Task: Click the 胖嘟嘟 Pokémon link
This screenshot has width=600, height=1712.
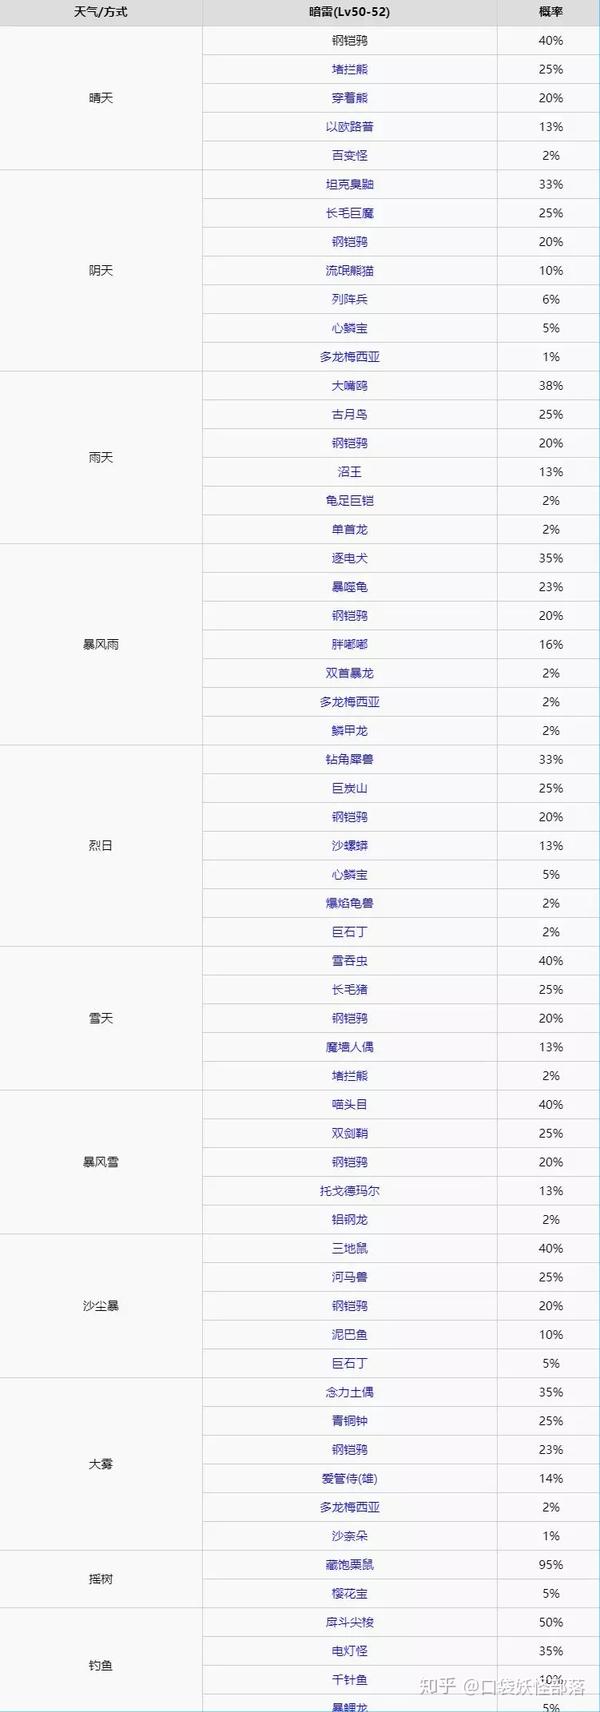Action: [350, 644]
